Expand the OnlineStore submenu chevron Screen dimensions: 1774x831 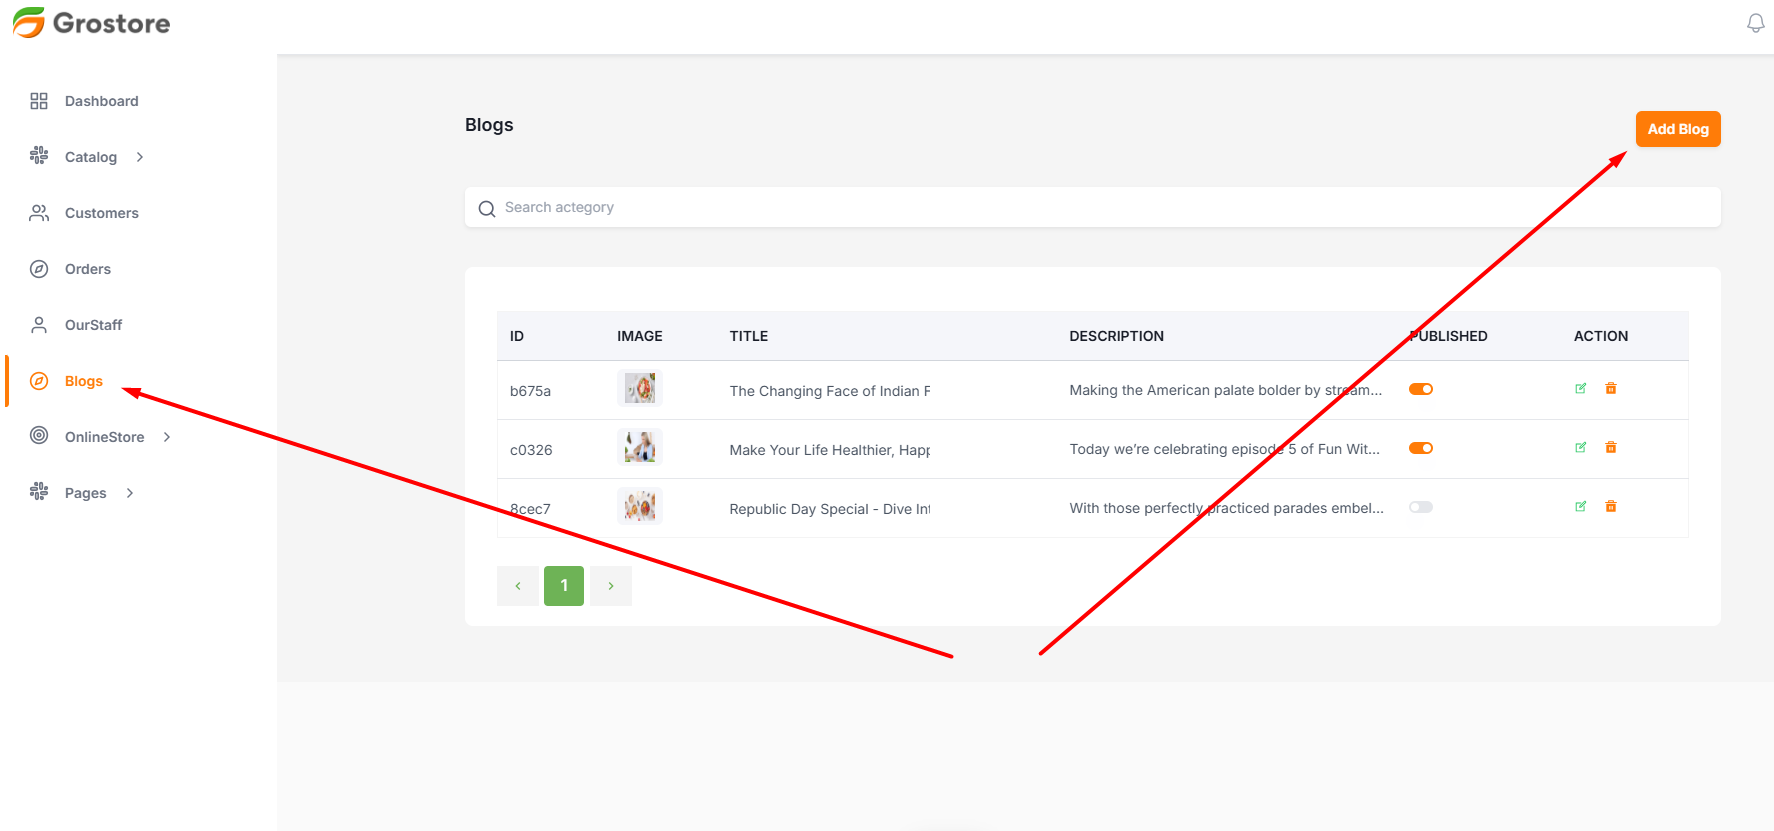167,437
